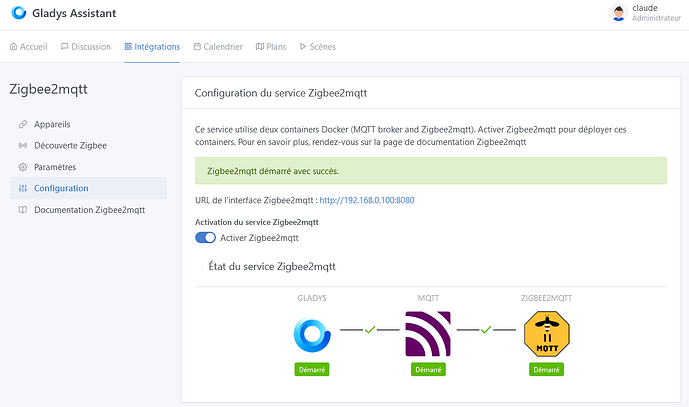Screen dimensions: 689x407
Task: Open the Zigbee2mqtt interface URL link
Action: [366, 201]
